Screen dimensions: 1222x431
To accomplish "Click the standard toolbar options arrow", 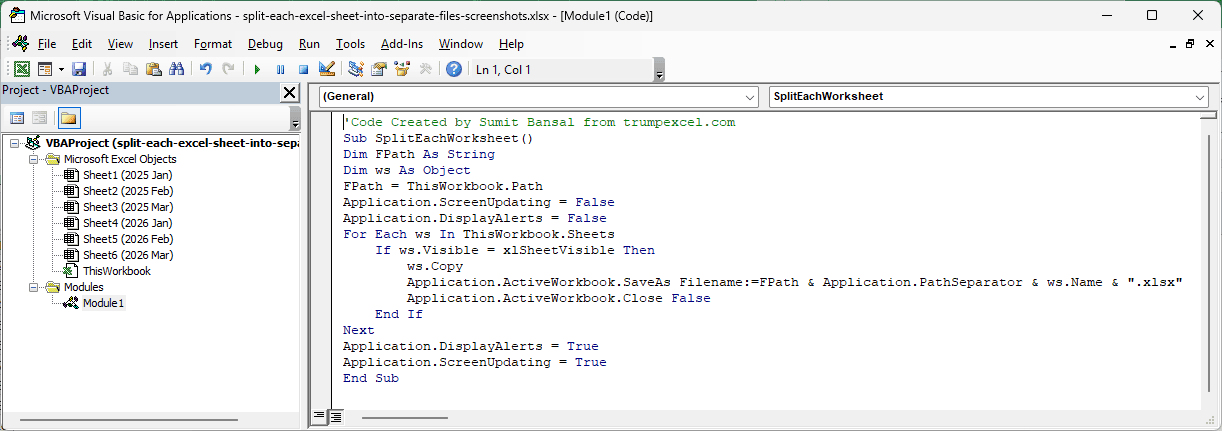I will click(659, 70).
